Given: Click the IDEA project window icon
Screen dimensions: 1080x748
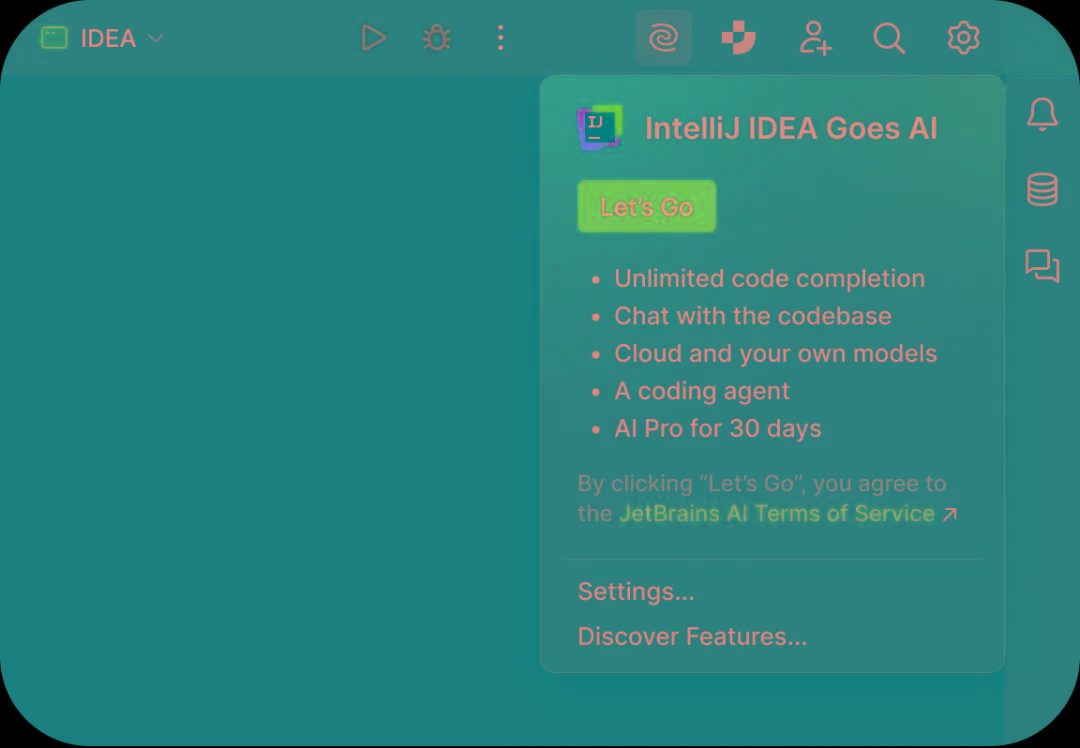Looking at the screenshot, I should pos(54,39).
